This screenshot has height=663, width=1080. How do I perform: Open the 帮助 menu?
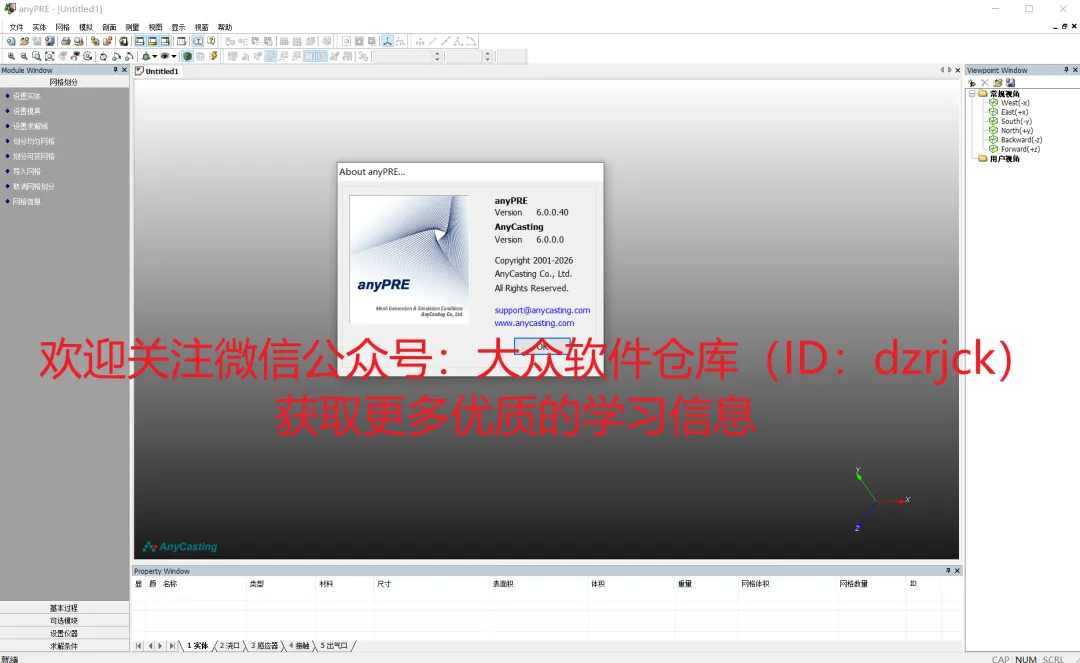[x=225, y=28]
